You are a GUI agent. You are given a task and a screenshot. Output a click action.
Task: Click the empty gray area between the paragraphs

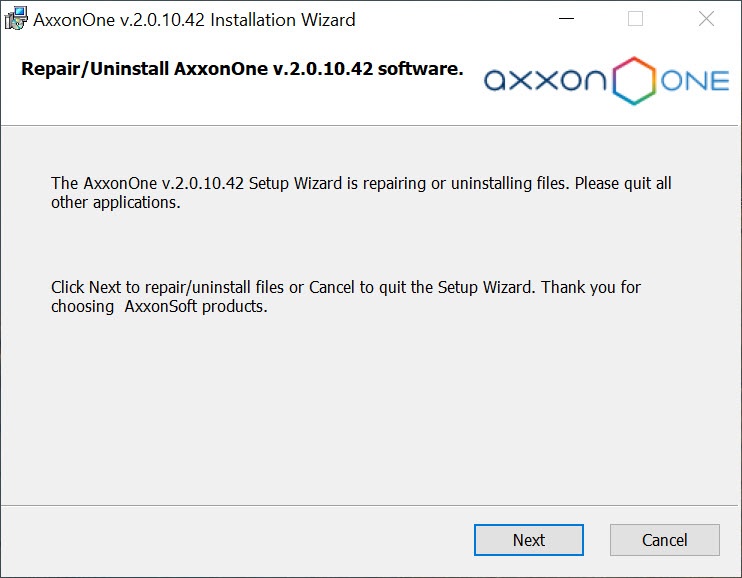370,245
